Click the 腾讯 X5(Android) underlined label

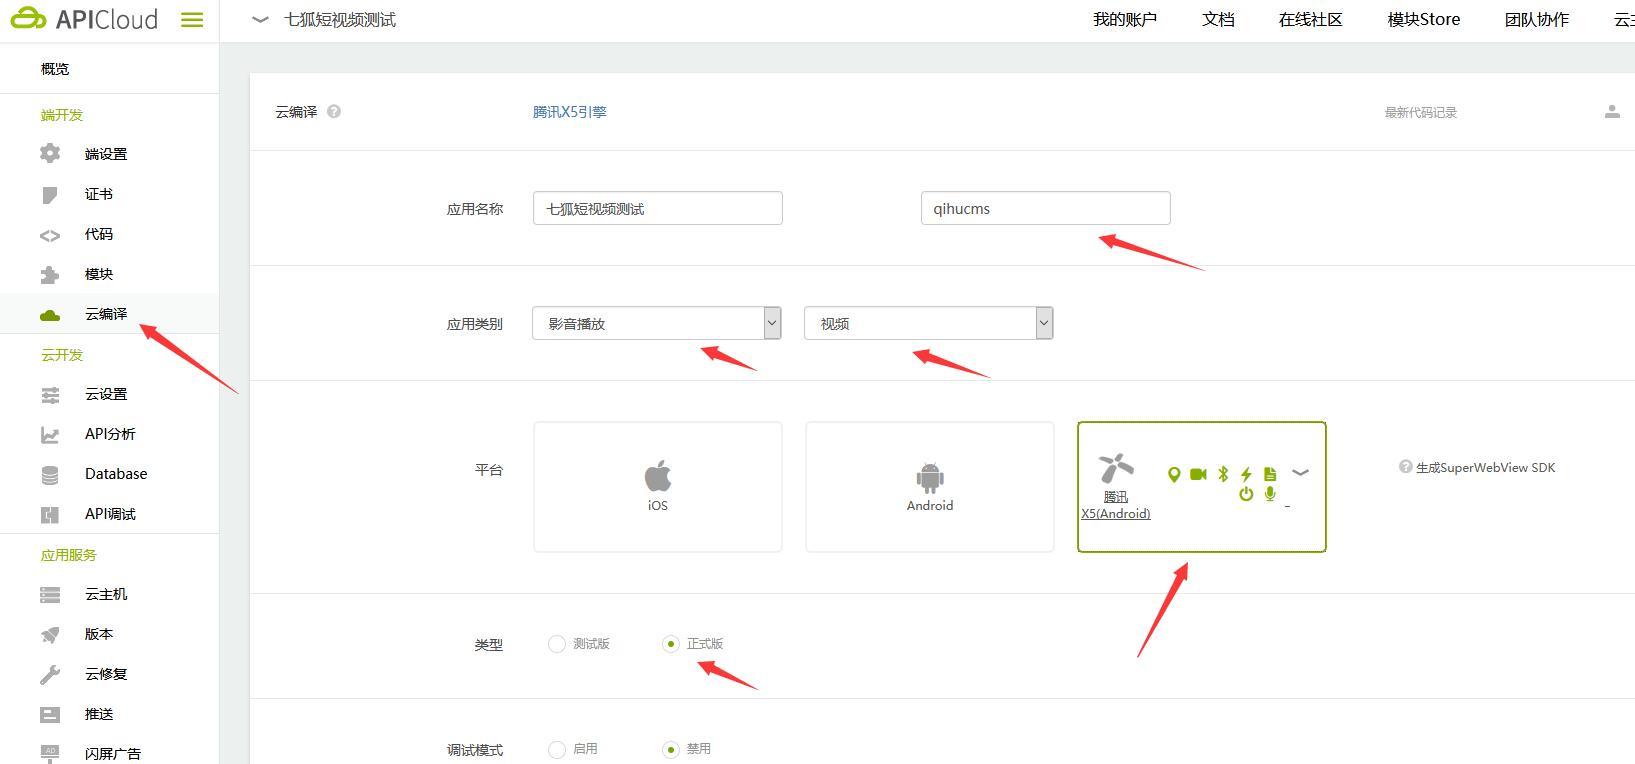pos(1116,505)
